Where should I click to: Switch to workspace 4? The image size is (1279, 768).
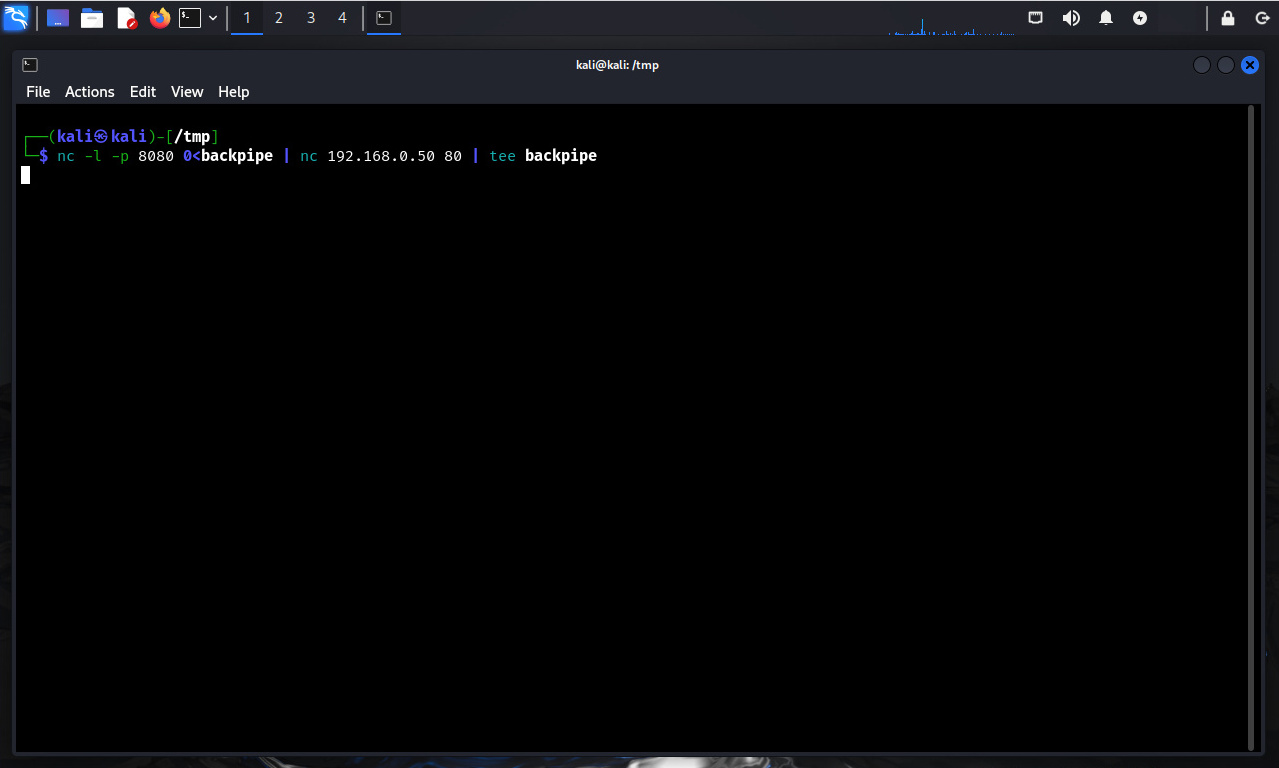[x=343, y=18]
